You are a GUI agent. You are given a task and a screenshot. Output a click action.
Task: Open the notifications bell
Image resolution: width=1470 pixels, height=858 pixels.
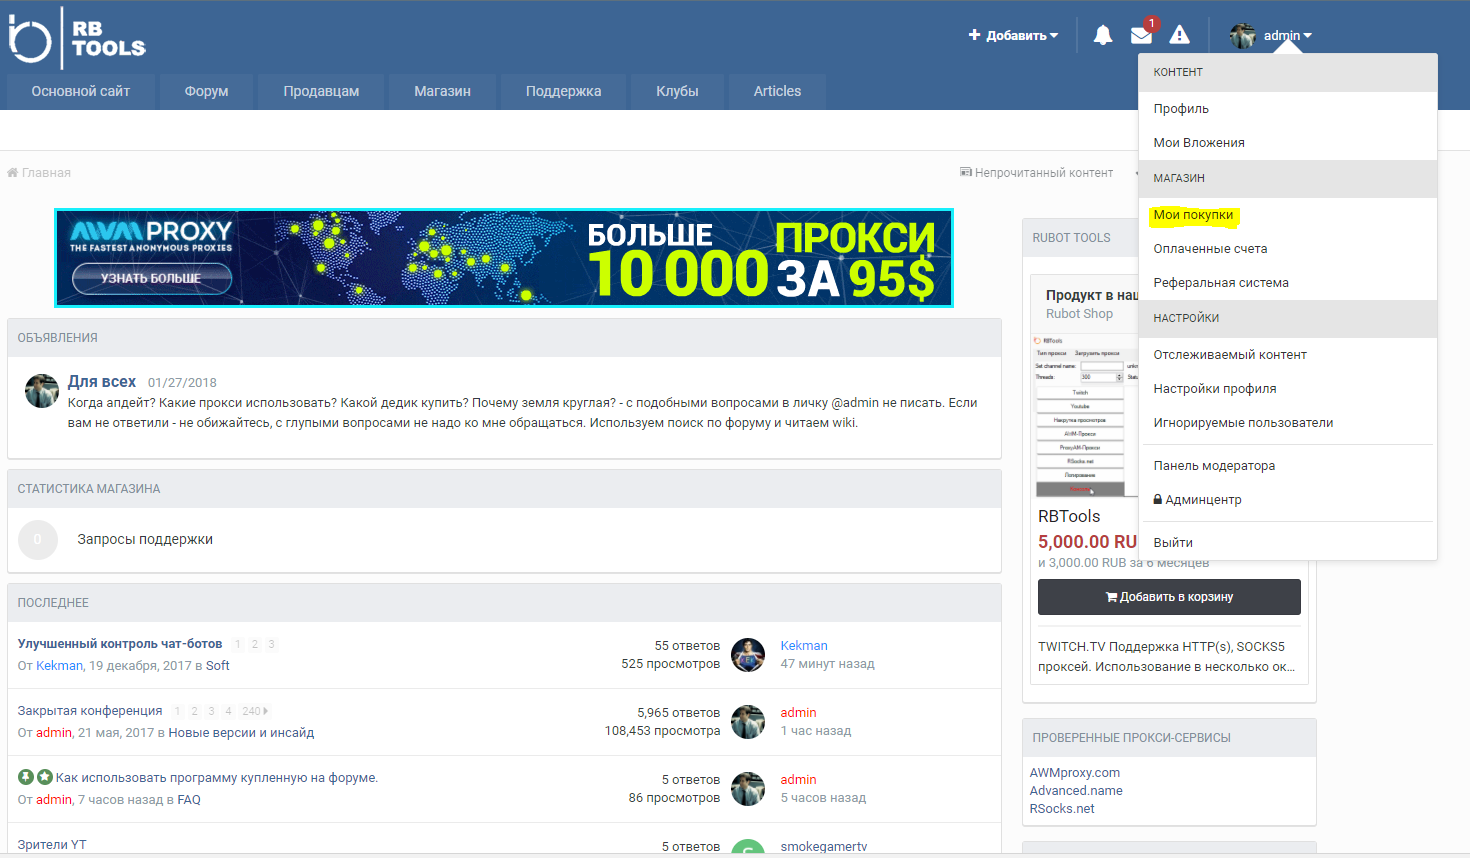click(x=1102, y=36)
